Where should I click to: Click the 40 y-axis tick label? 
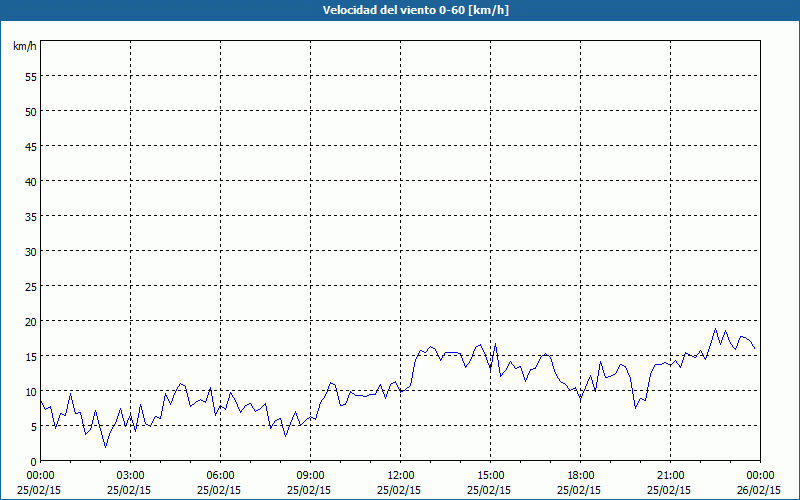click(30, 181)
